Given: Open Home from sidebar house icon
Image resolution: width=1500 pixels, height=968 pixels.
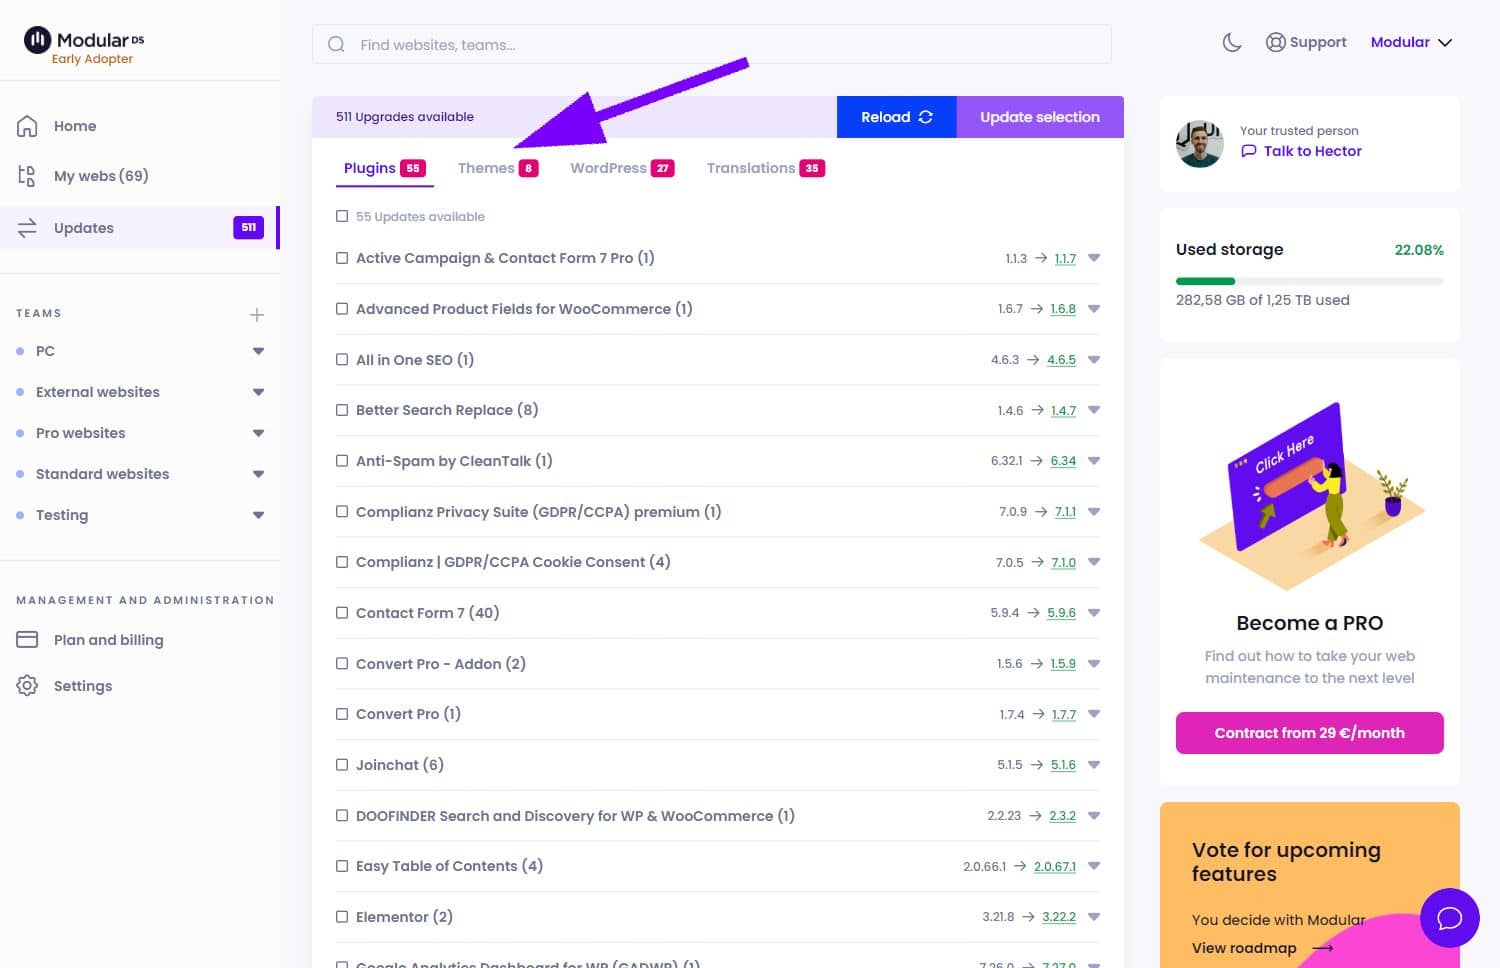Looking at the screenshot, I should [27, 126].
